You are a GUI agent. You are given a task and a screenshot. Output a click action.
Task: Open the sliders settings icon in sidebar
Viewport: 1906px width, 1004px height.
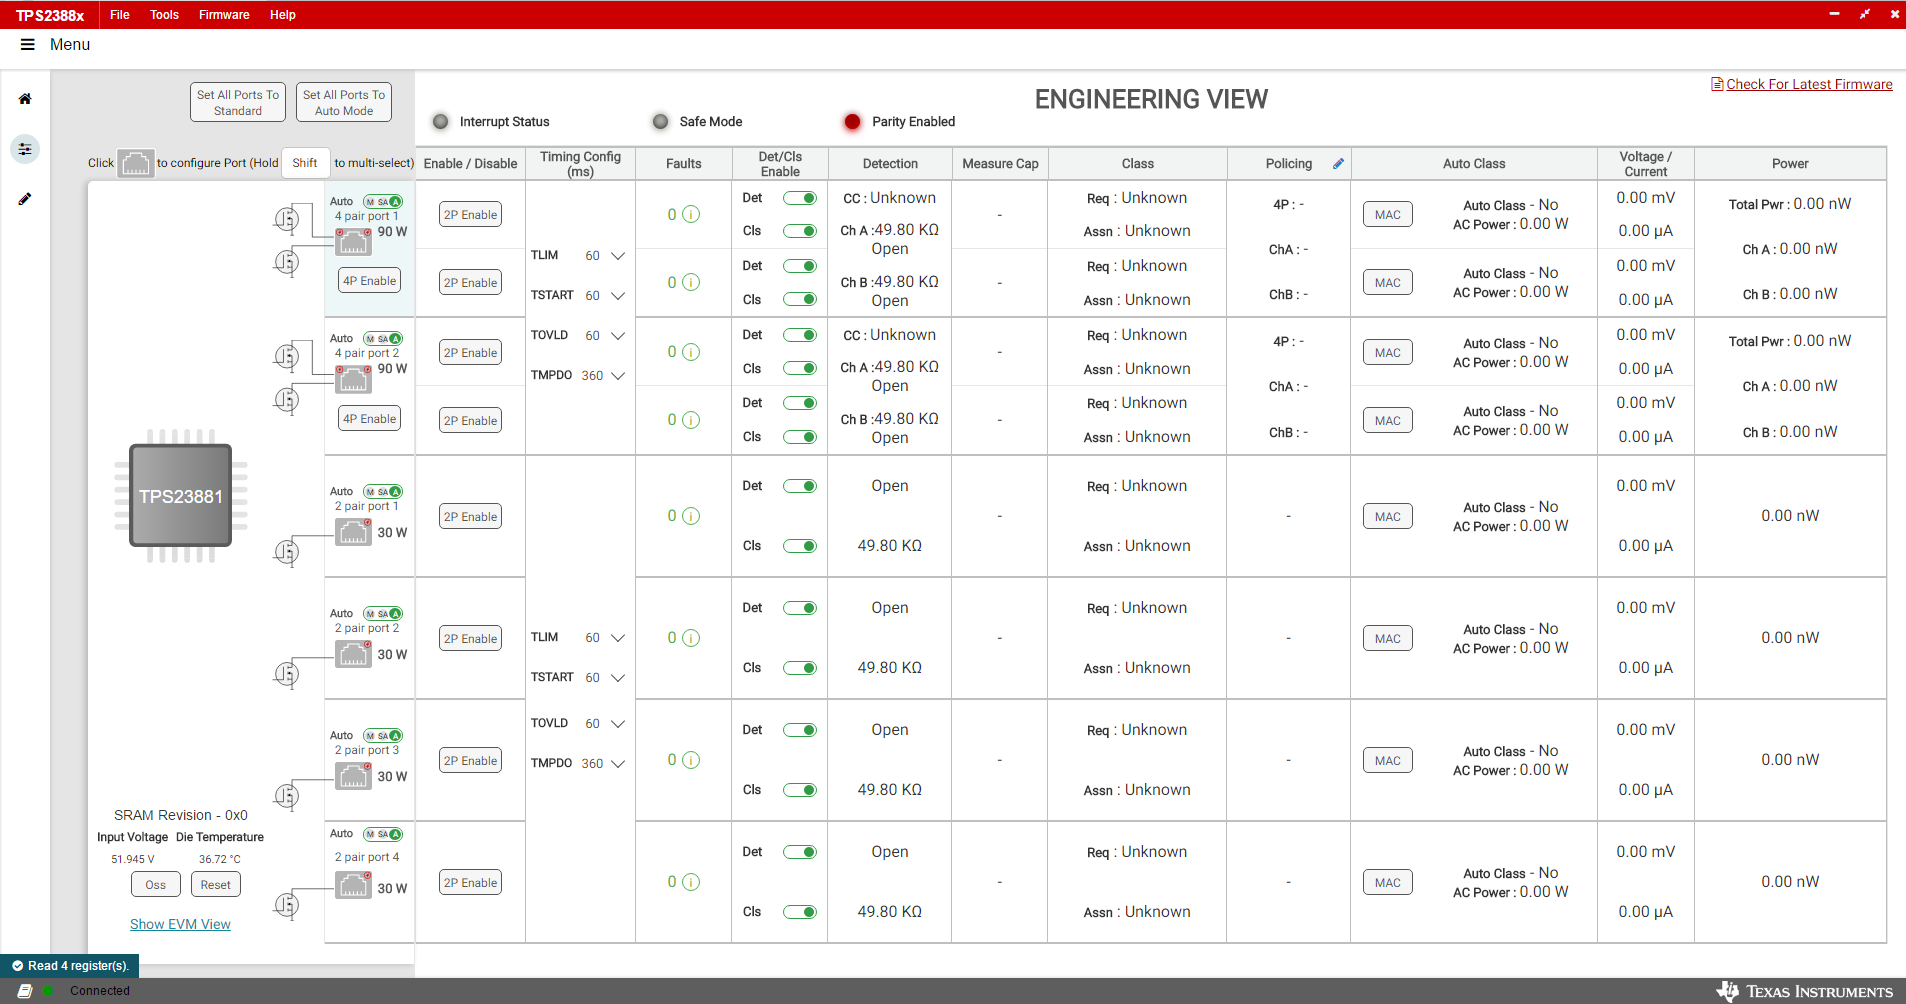tap(25, 149)
